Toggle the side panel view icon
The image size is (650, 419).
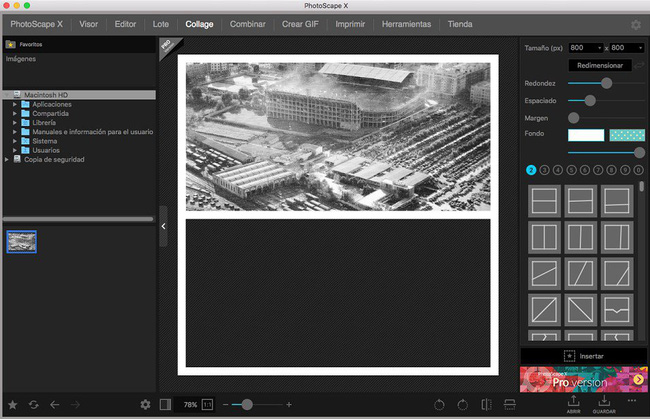165,404
